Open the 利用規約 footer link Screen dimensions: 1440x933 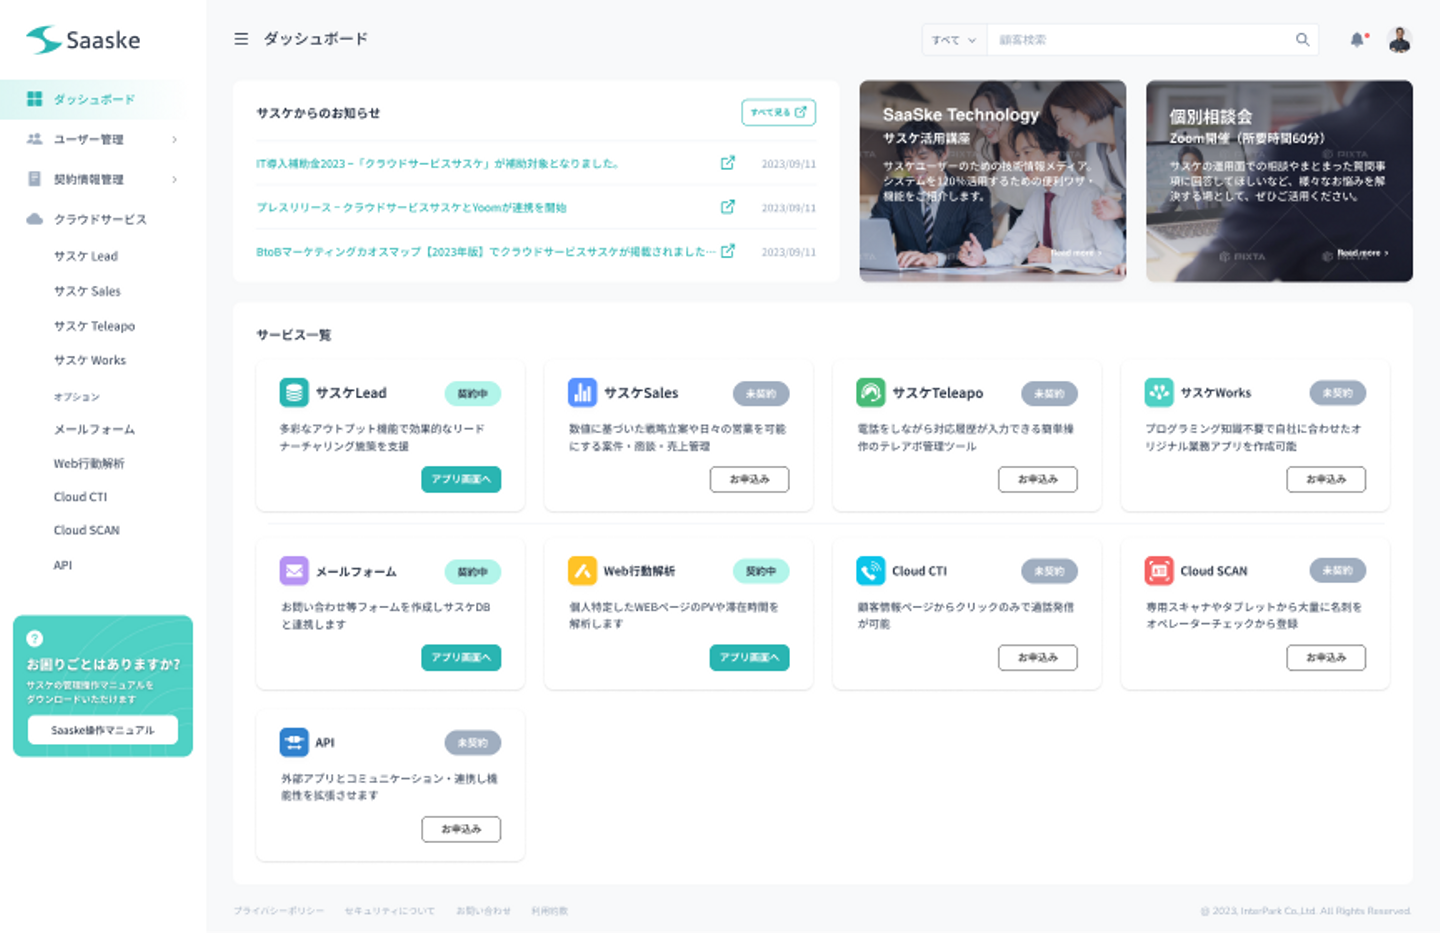(x=550, y=911)
